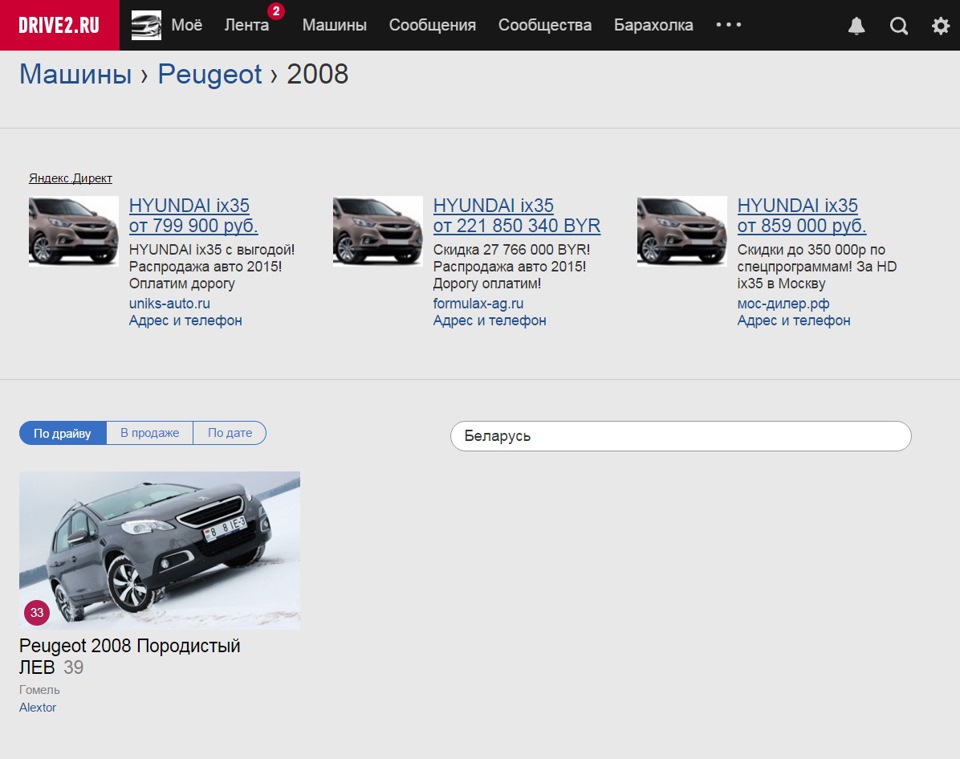Click the Hyundai image beside formulax-ag.ru ad
The image size is (960, 759).
[378, 231]
